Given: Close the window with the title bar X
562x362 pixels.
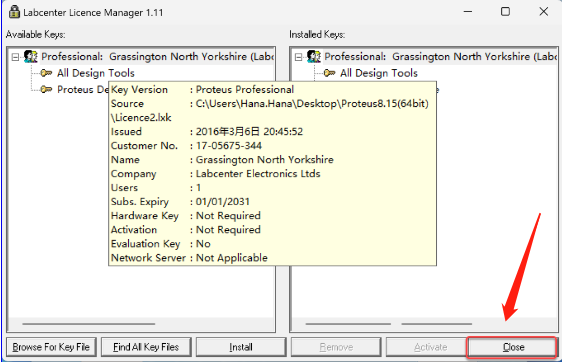Looking at the screenshot, I should coord(544,12).
